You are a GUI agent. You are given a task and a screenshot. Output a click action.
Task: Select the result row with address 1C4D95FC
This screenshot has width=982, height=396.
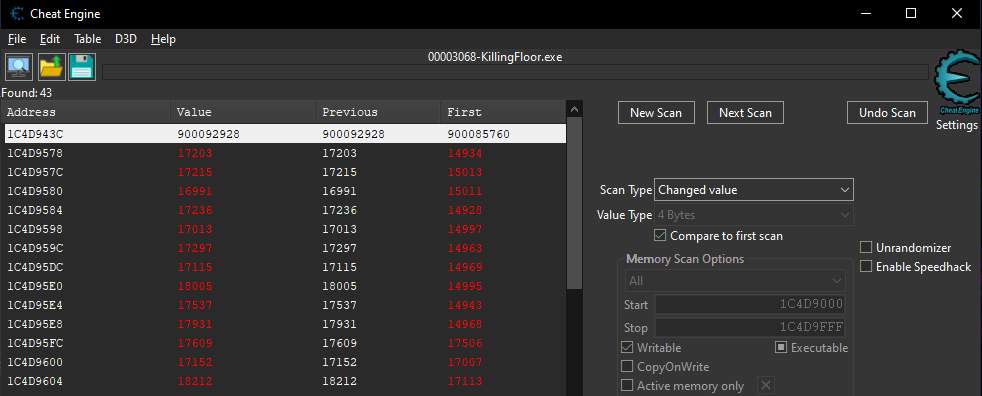pyautogui.click(x=285, y=343)
